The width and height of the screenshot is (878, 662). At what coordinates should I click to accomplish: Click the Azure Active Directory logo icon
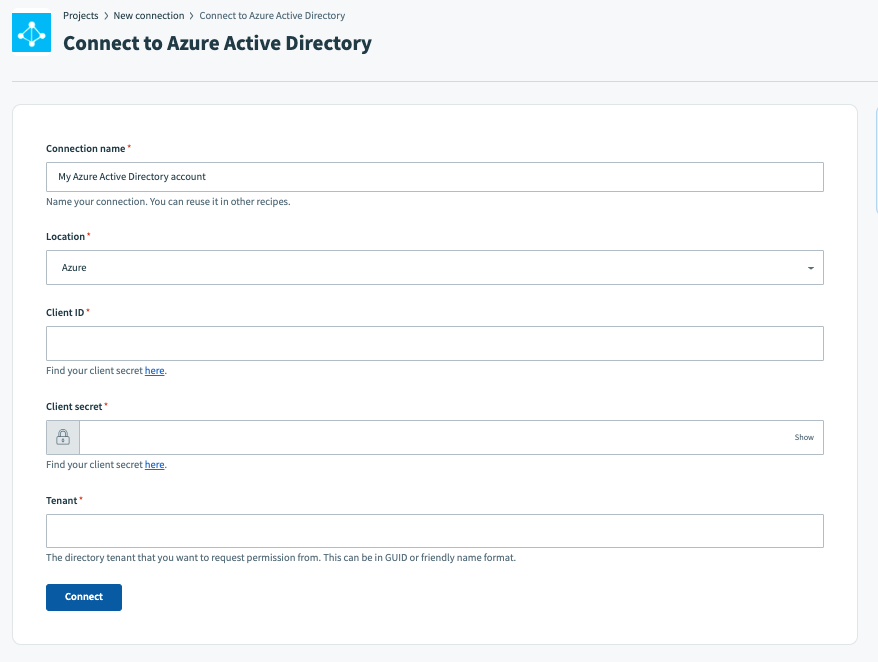pyautogui.click(x=30, y=31)
